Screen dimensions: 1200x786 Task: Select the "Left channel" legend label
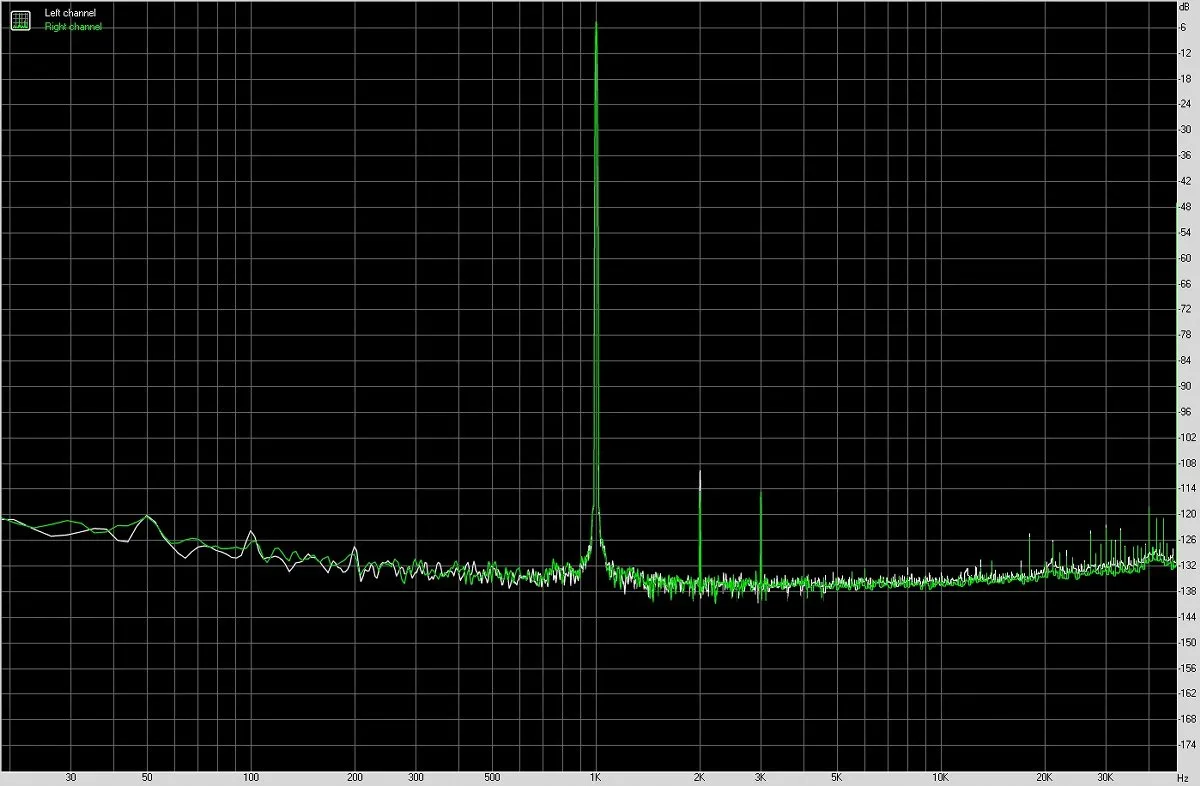(x=71, y=13)
